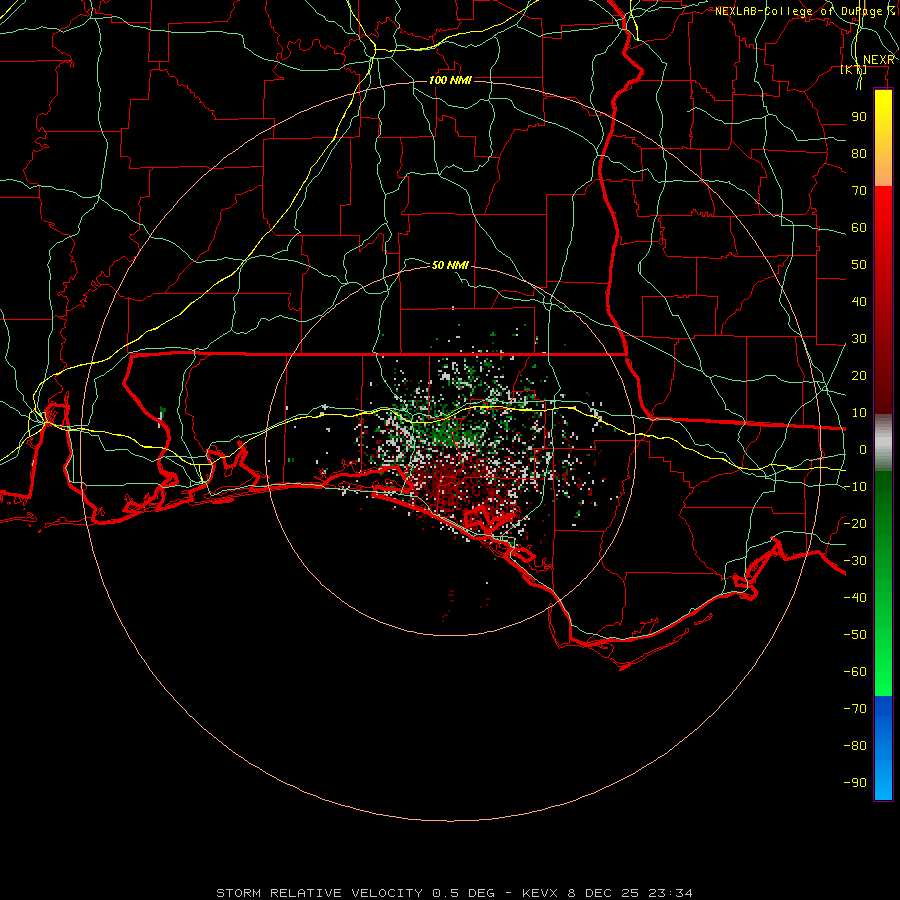This screenshot has width=900, height=900.
Task: Click the "8 DEC 25" date text
Action: pyautogui.click(x=604, y=893)
